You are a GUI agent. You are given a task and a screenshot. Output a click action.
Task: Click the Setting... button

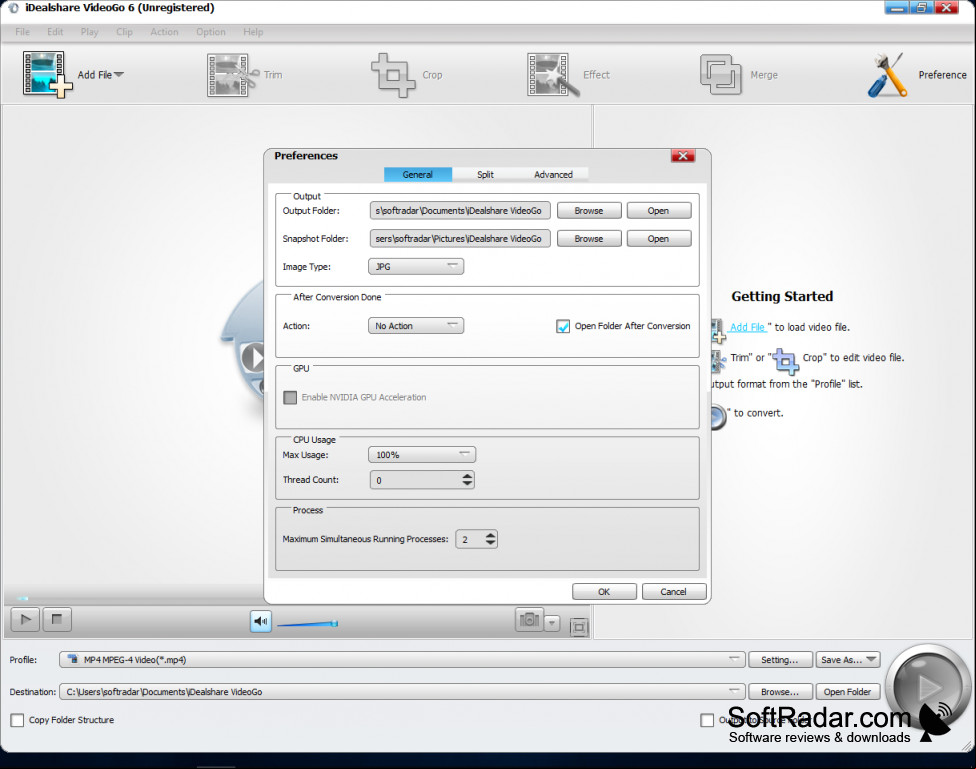[780, 659]
